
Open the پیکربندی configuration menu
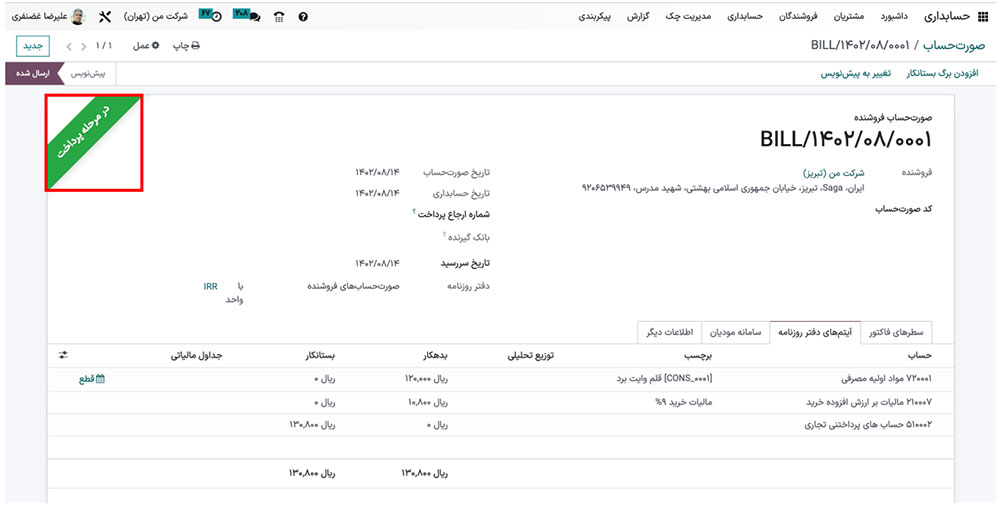pos(600,17)
